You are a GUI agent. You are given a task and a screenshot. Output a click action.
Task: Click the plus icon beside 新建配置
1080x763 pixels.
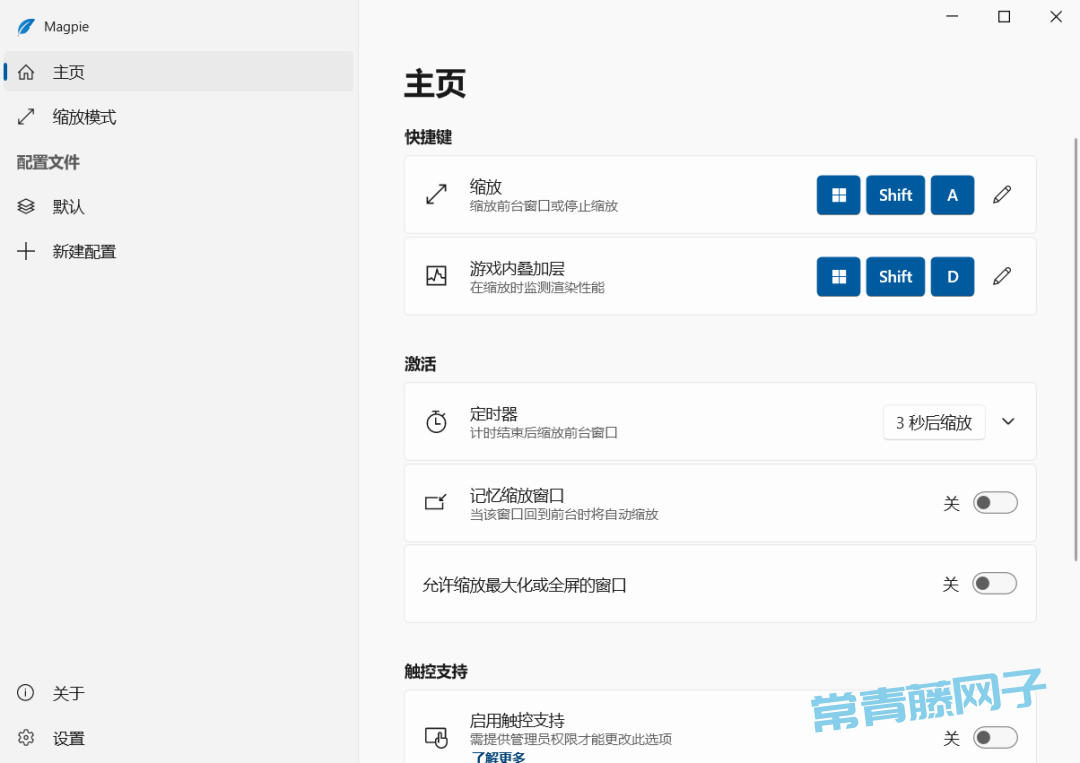pyautogui.click(x=26, y=251)
